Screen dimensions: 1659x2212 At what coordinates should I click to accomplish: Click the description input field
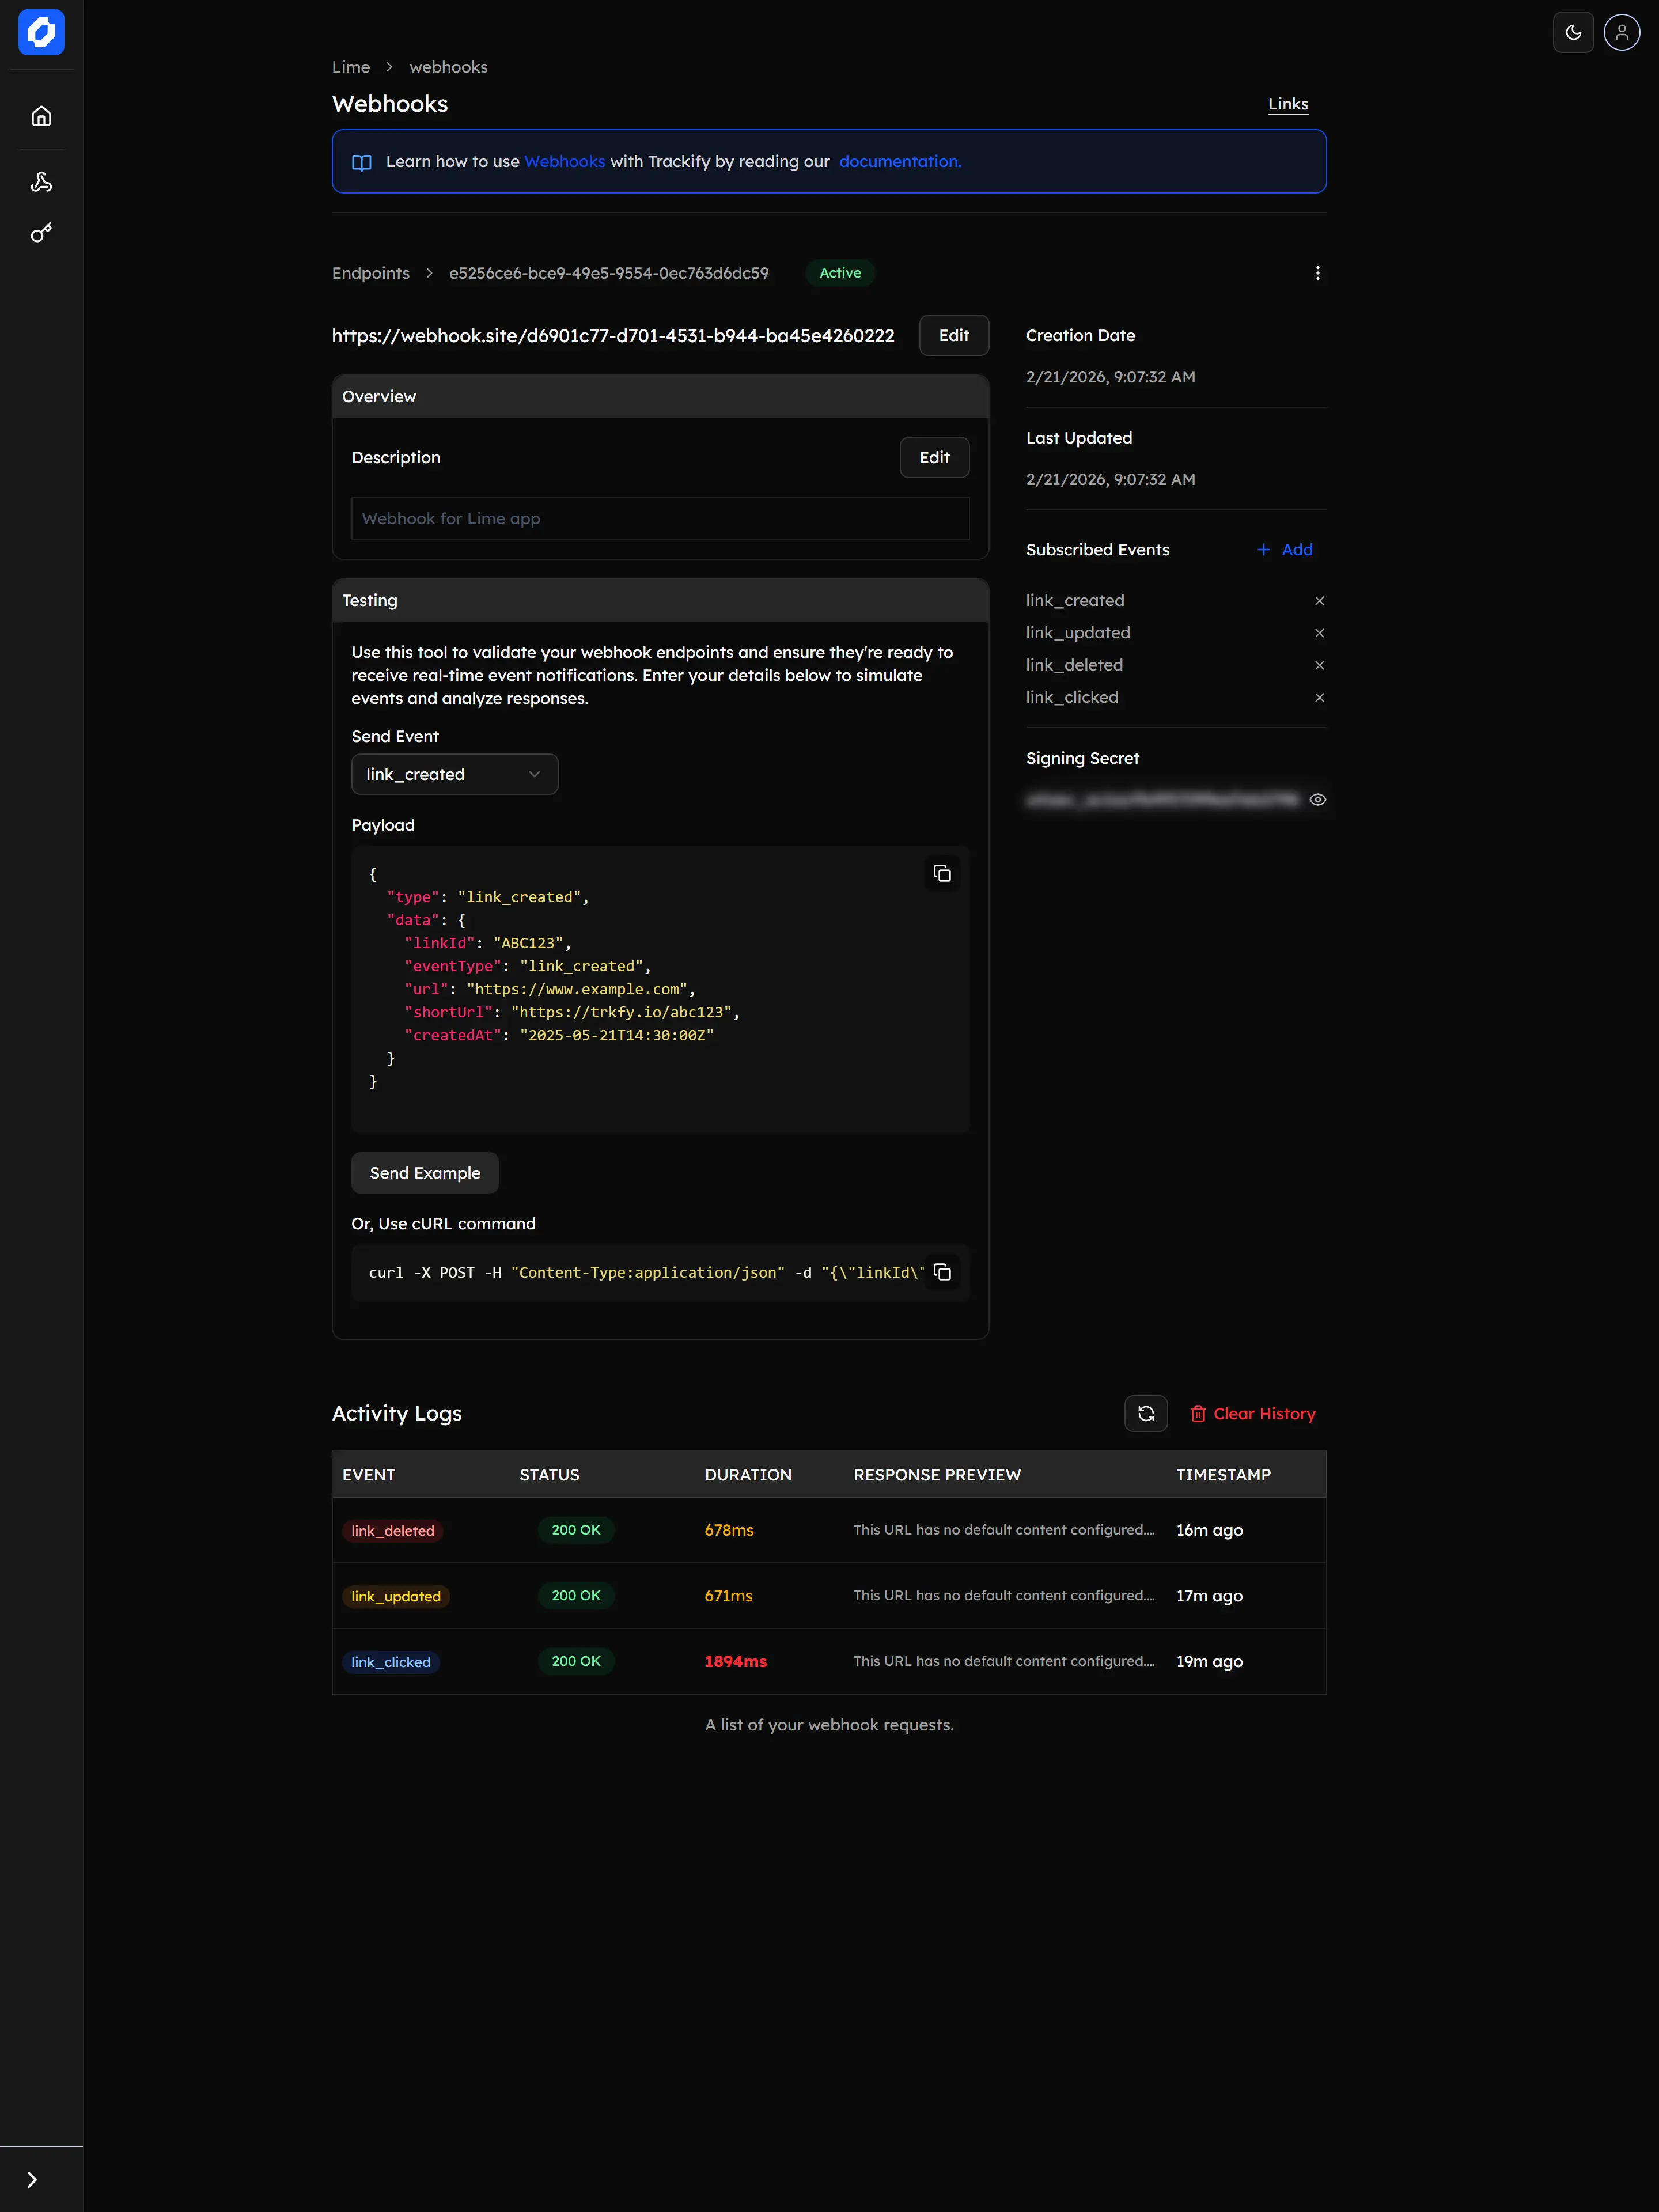point(659,518)
